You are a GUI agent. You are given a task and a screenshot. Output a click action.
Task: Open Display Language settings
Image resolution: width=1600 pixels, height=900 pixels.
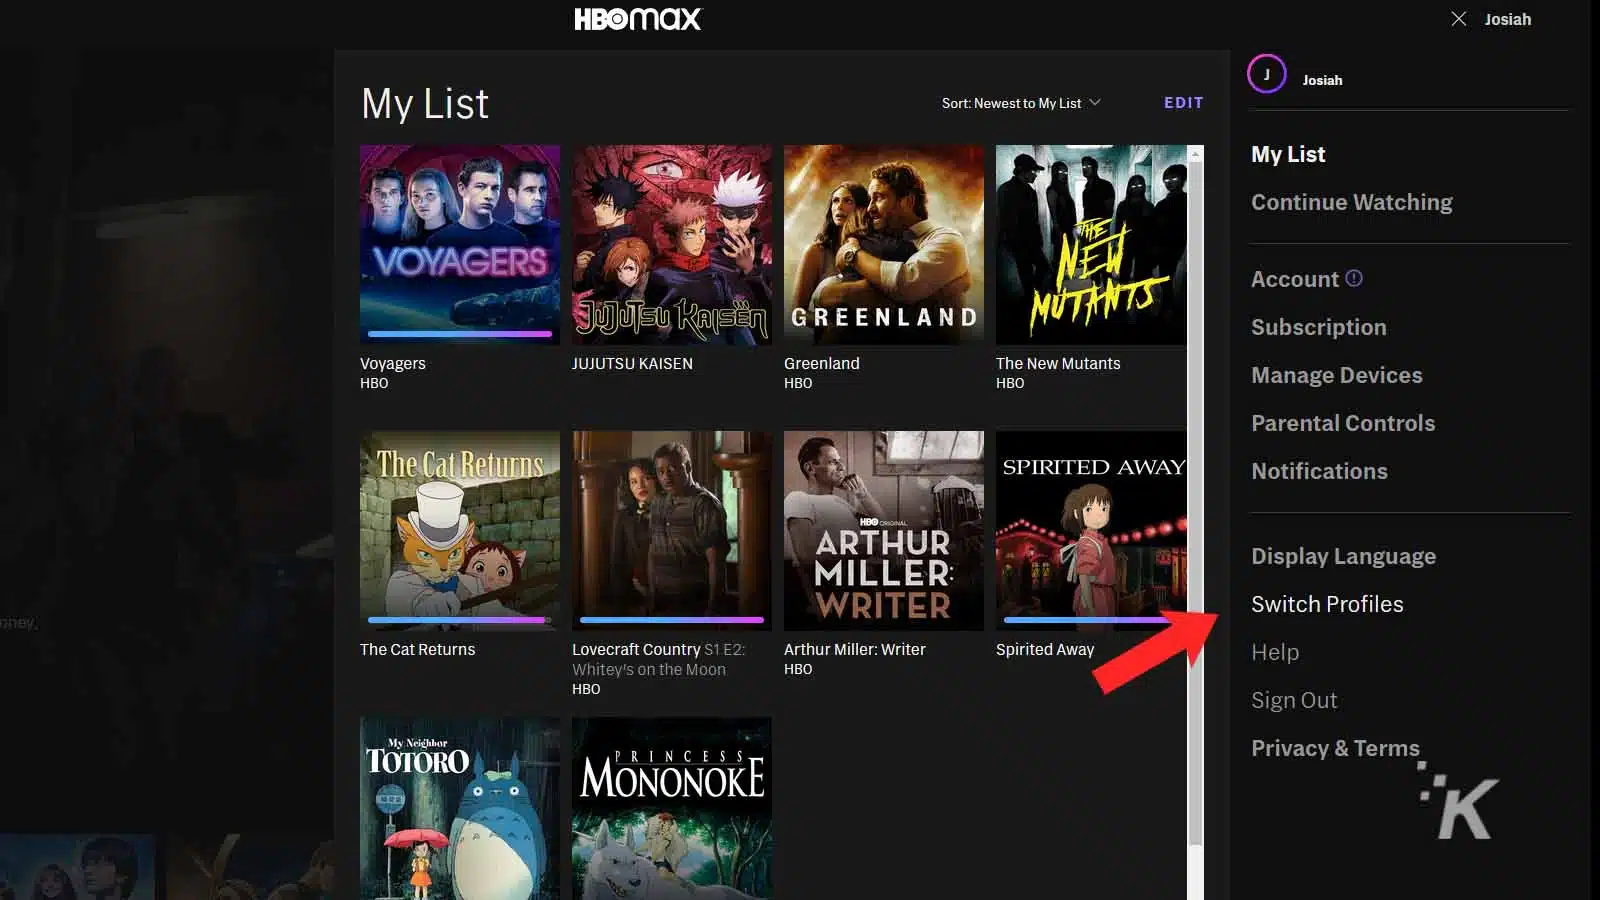click(x=1343, y=556)
